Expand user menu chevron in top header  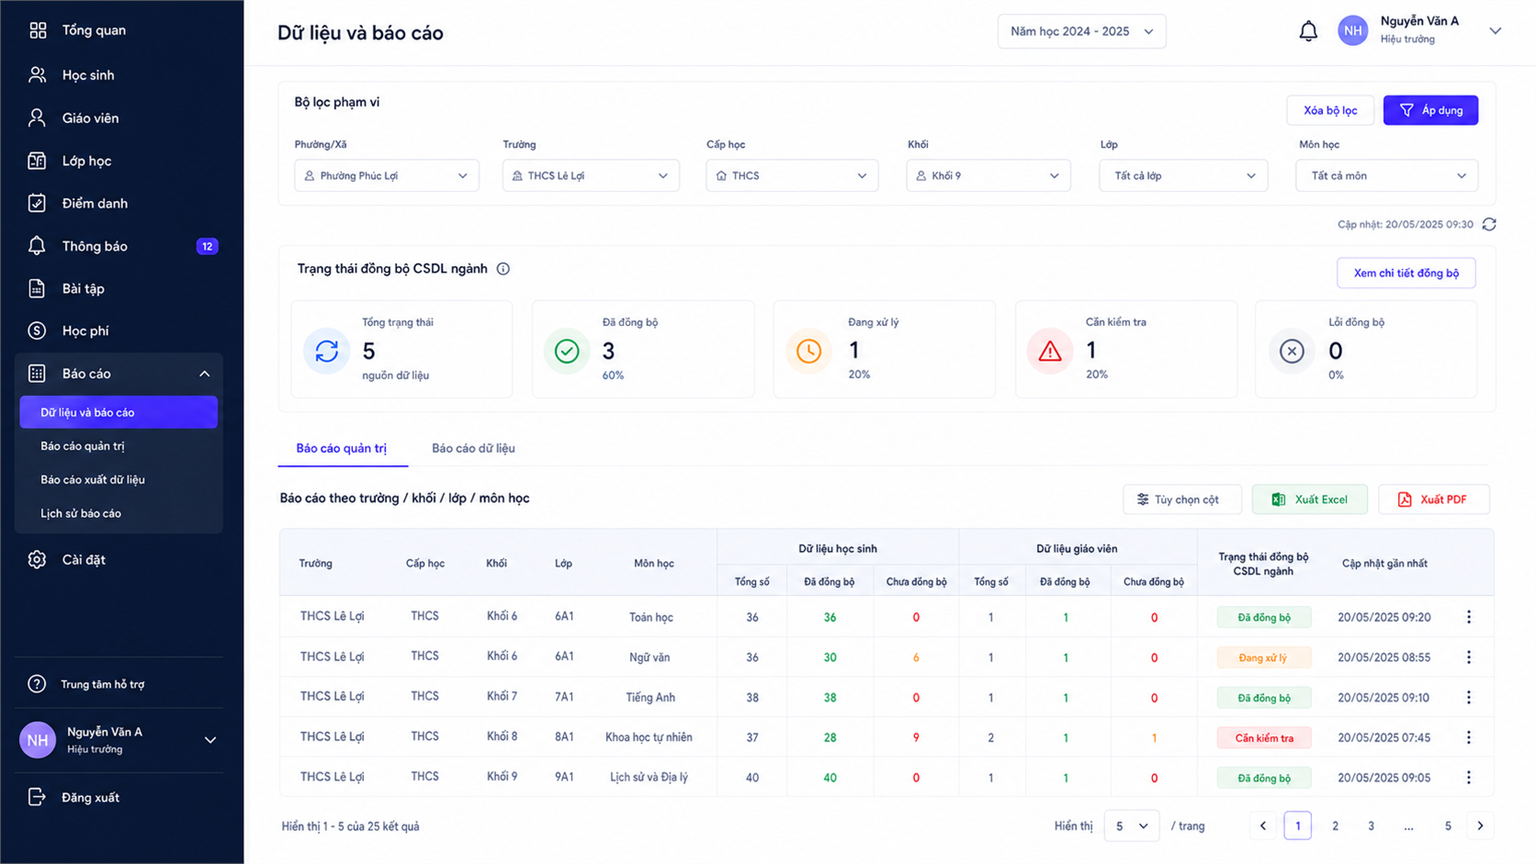[1495, 31]
